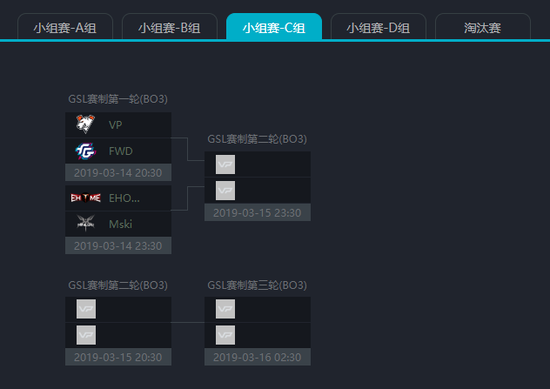Click first placeholder logo in 23:30 round-two match

tap(225, 164)
